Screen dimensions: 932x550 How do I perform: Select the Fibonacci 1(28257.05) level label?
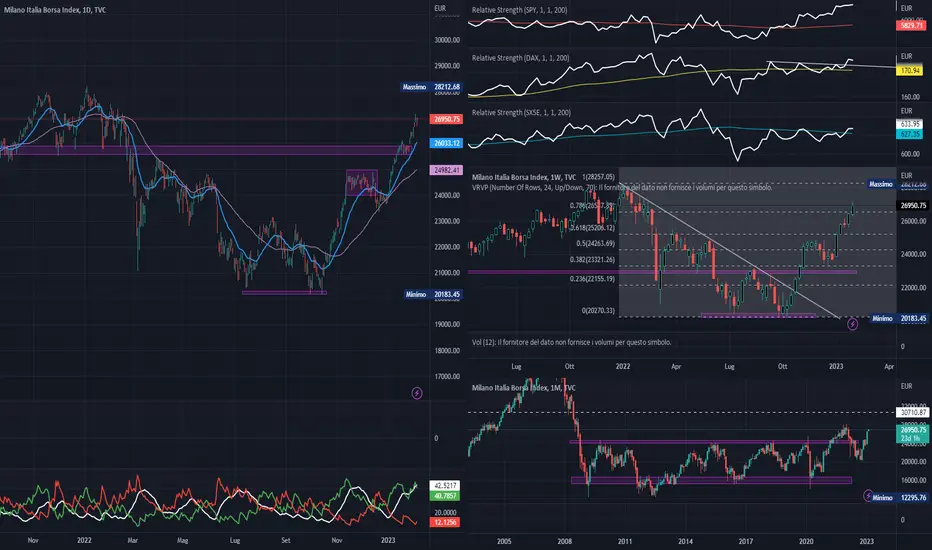coord(598,177)
